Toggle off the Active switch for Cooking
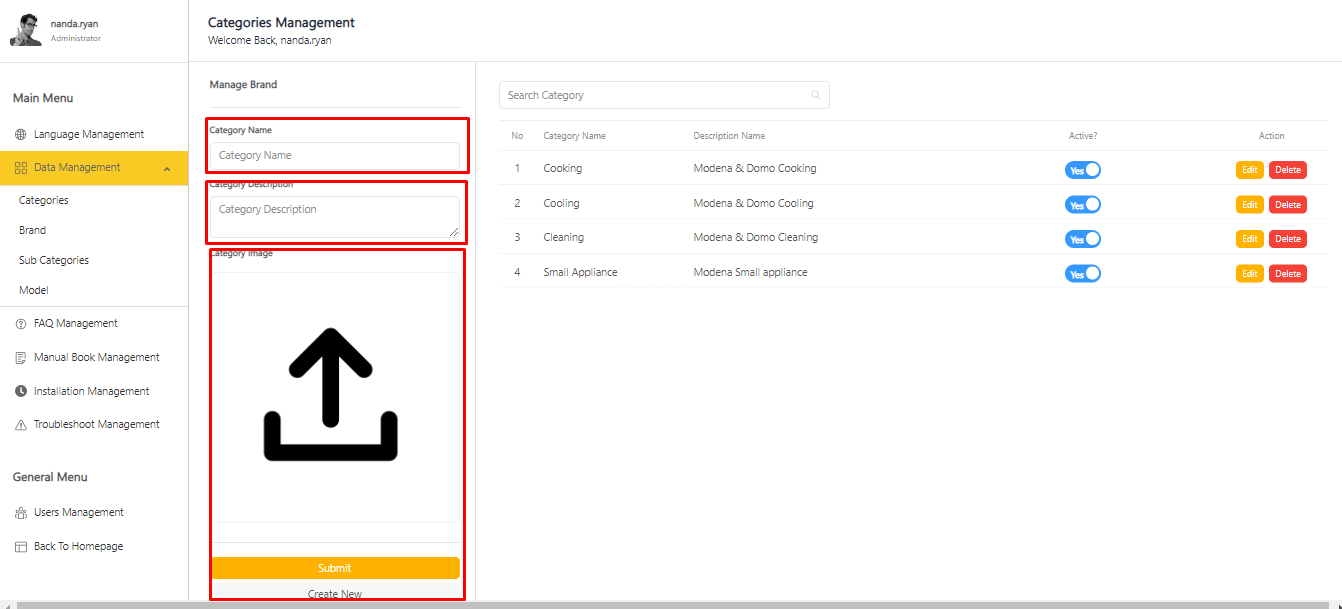 [x=1082, y=170]
